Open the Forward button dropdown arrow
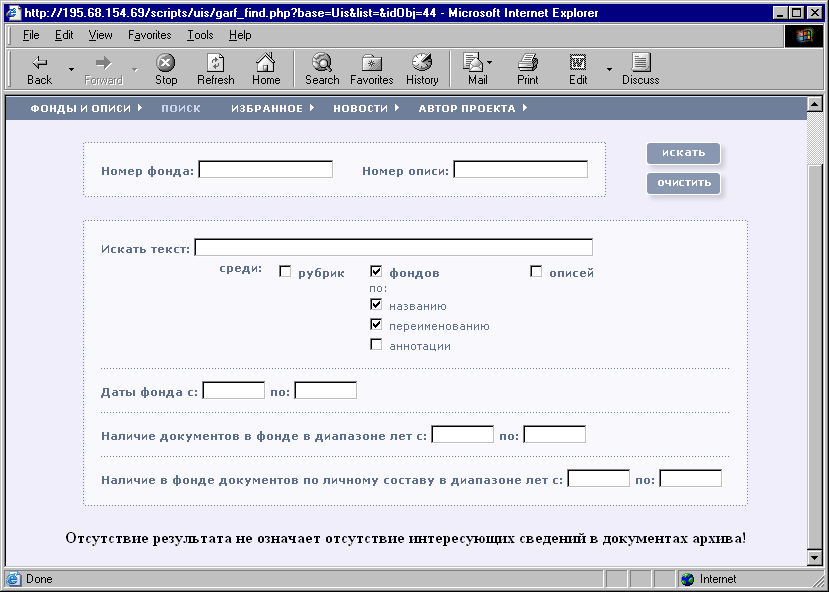Image resolution: width=829 pixels, height=592 pixels. click(135, 69)
